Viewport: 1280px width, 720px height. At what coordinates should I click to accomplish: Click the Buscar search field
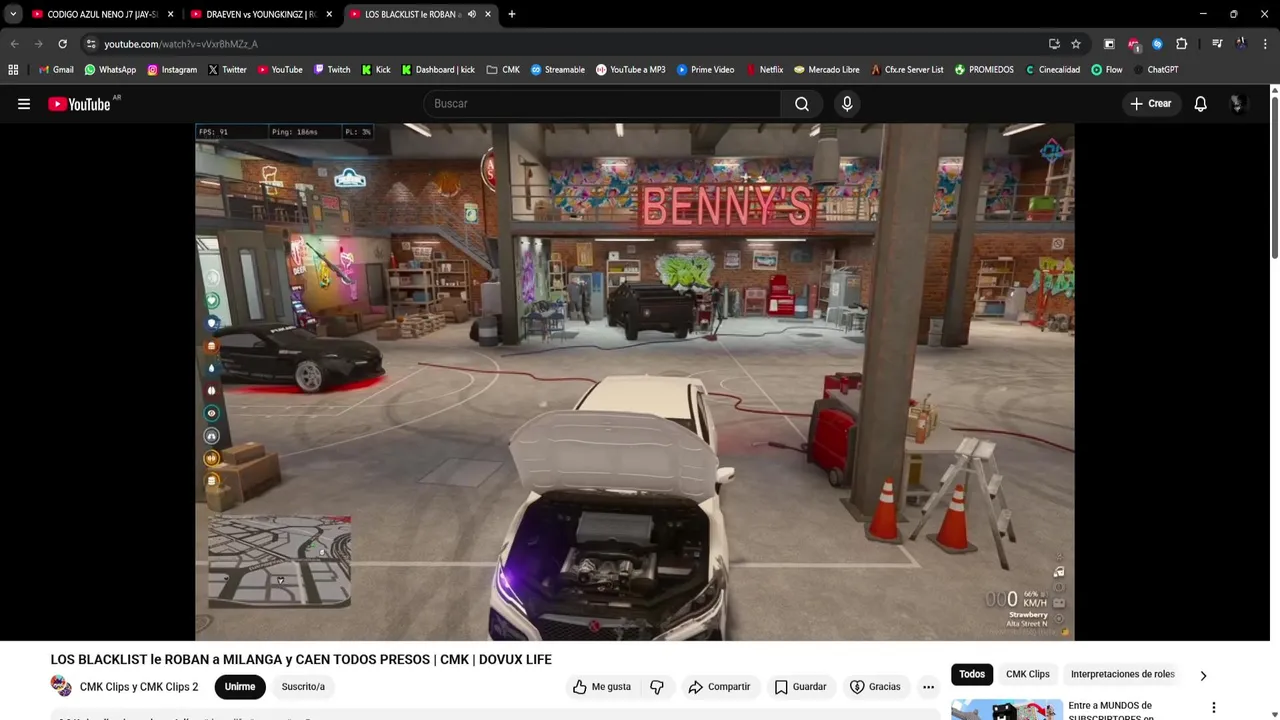click(x=602, y=104)
